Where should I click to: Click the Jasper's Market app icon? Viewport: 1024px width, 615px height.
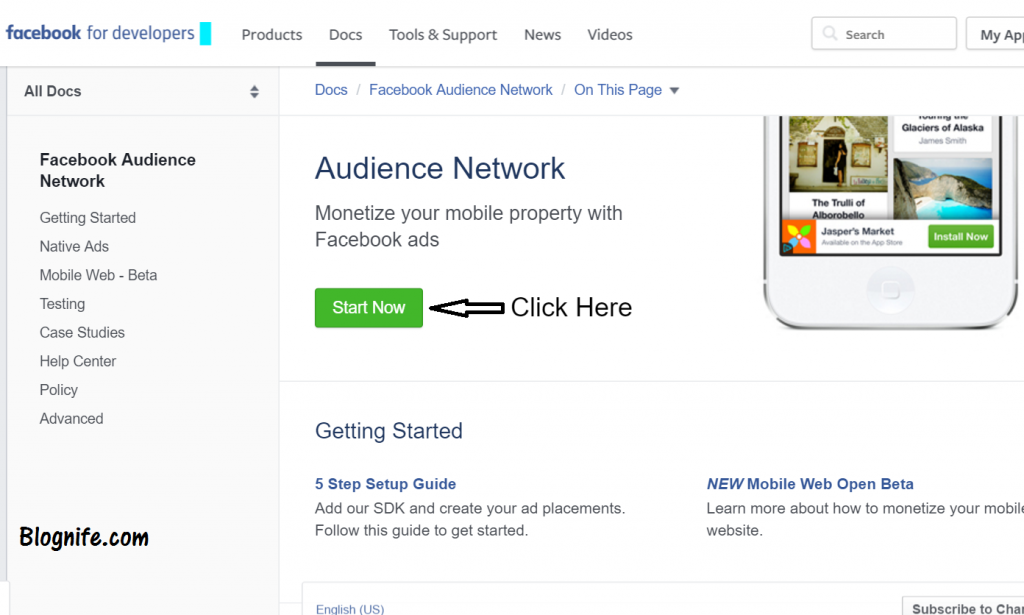coord(798,237)
